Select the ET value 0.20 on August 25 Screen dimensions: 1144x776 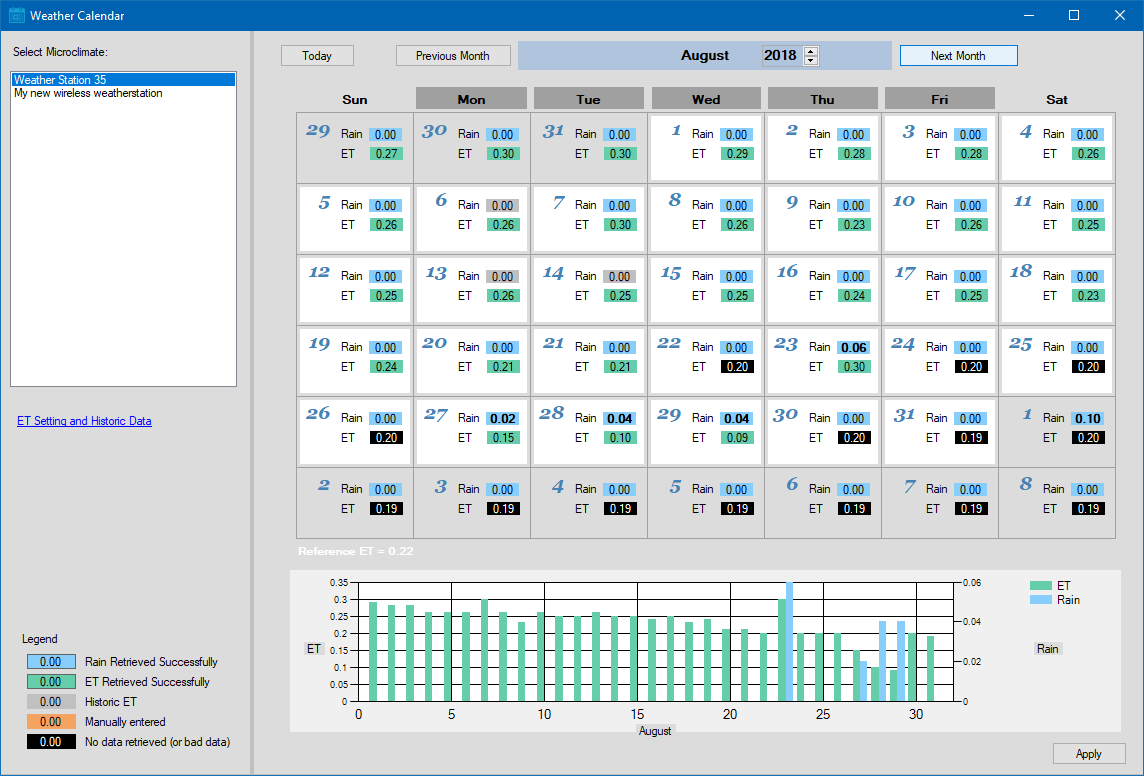click(1088, 367)
